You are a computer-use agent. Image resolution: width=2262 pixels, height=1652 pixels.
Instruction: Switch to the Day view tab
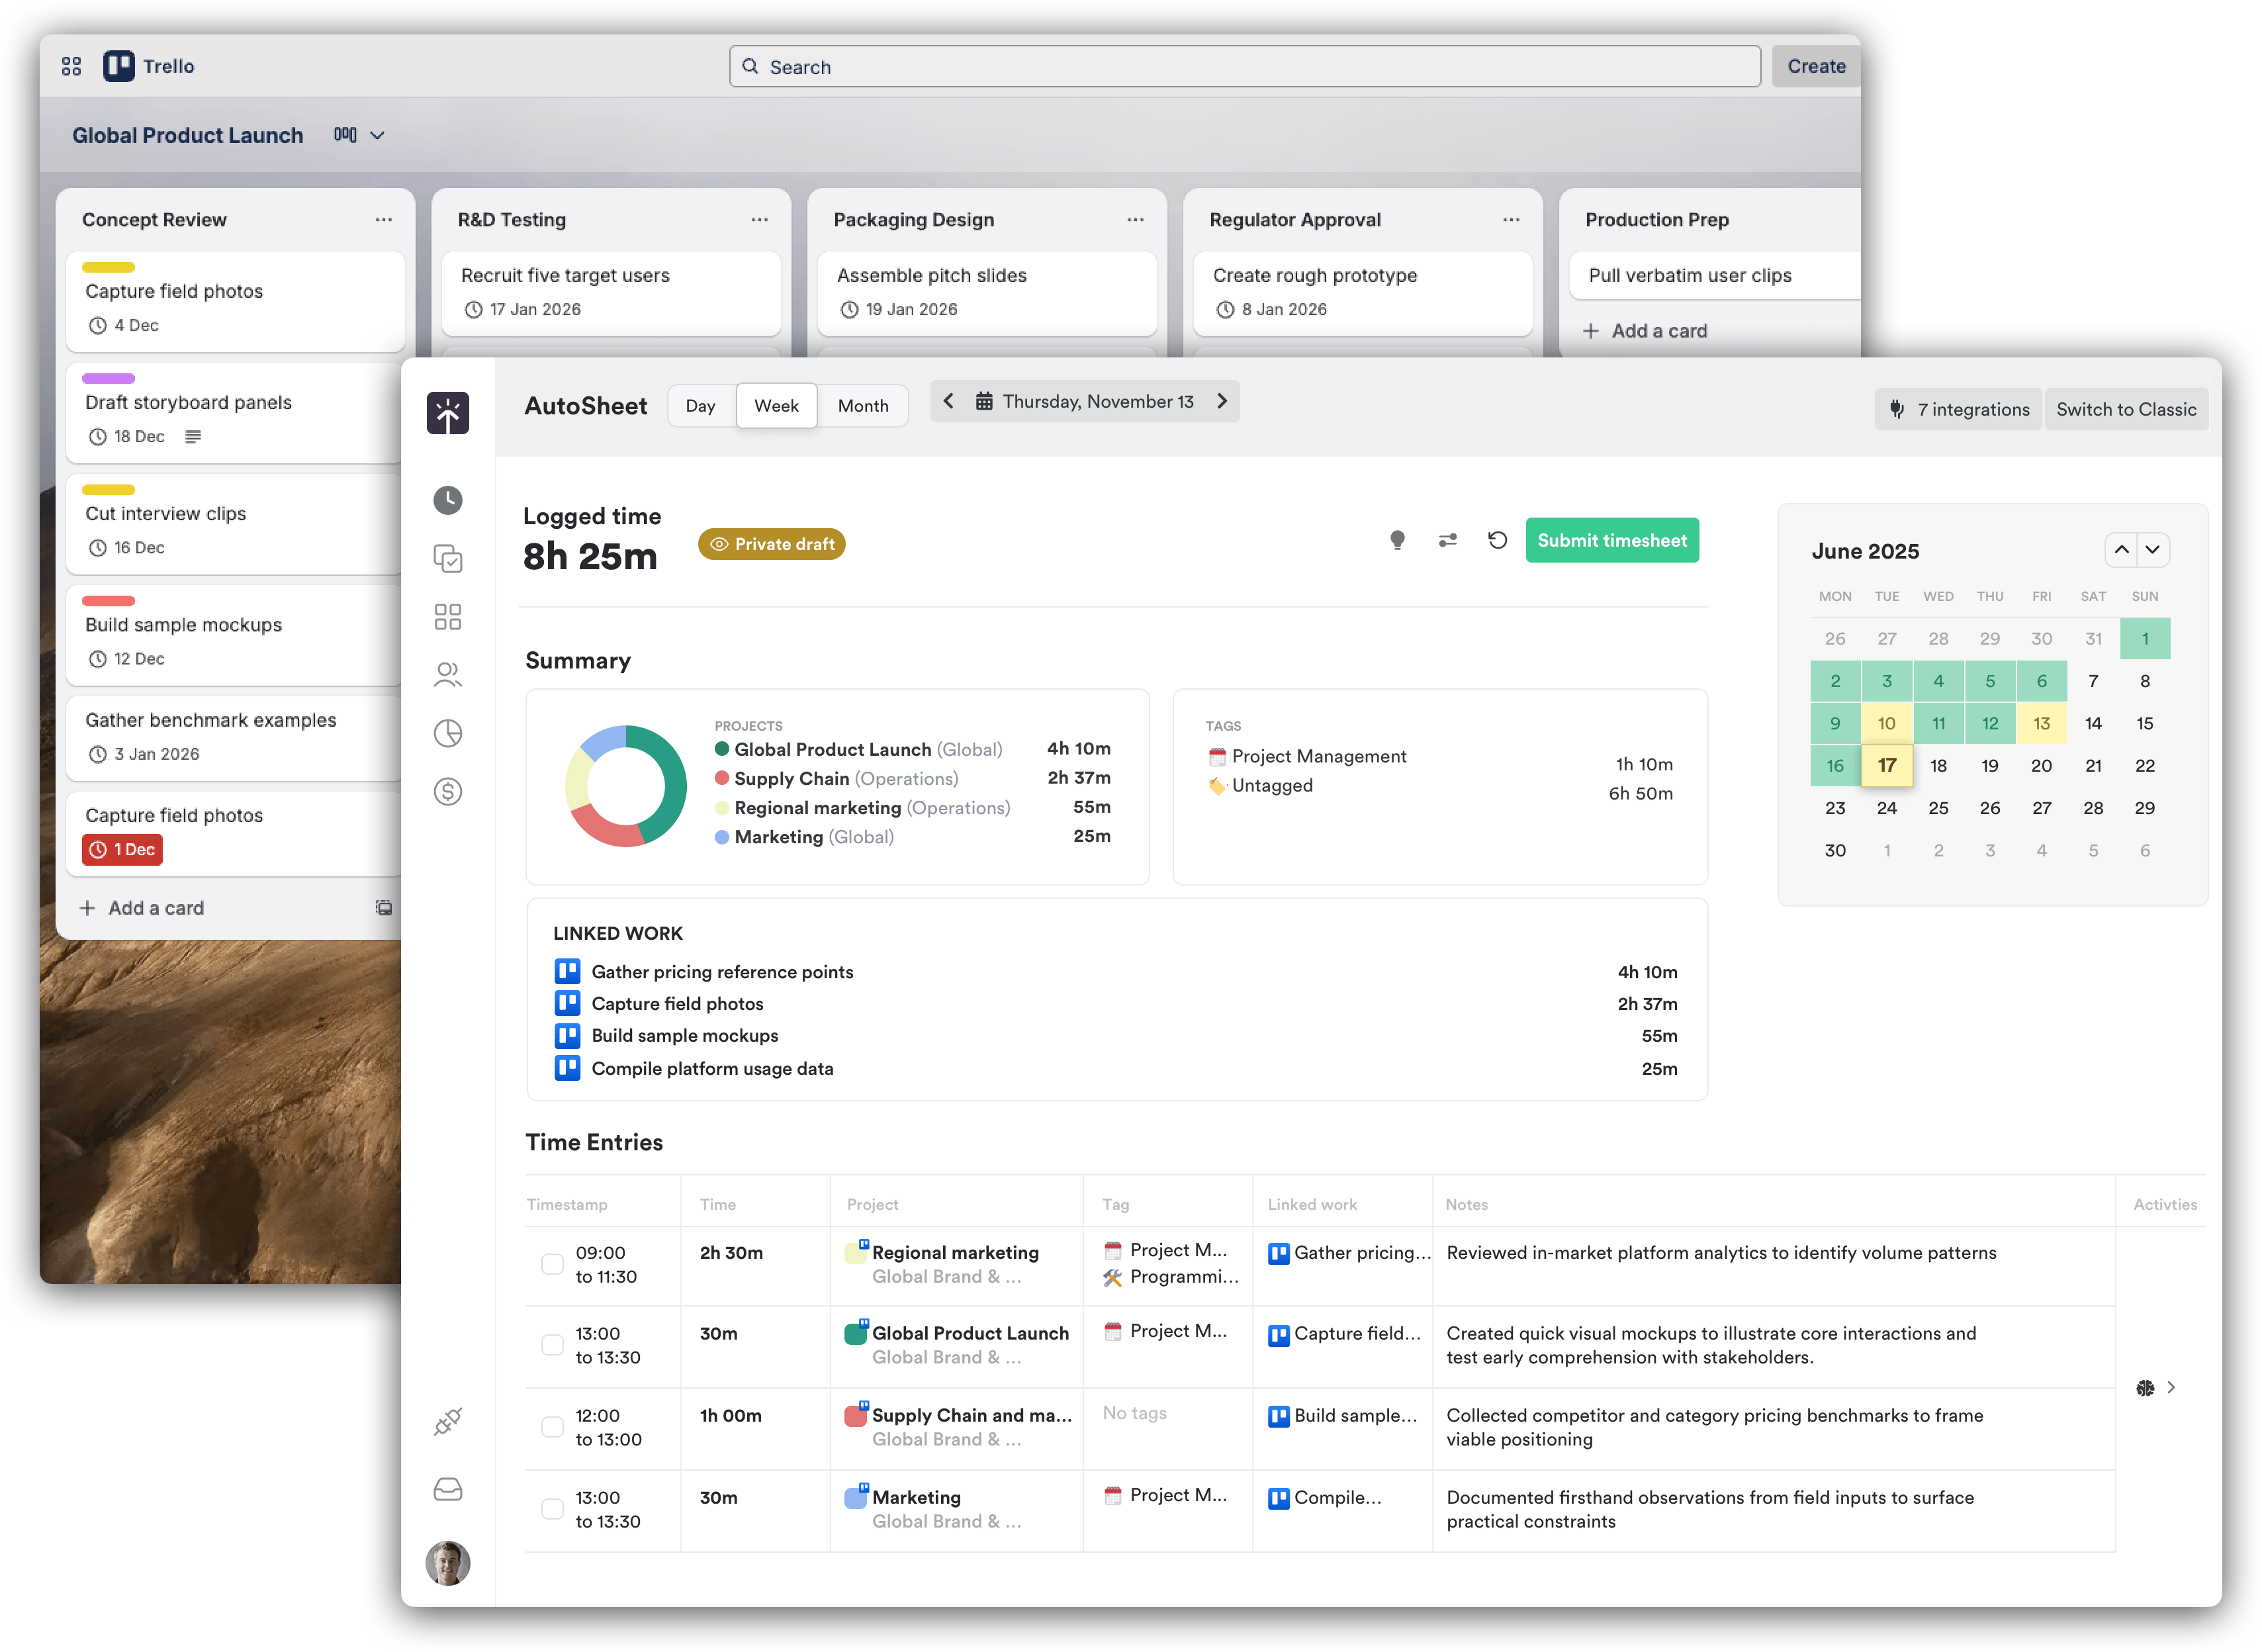click(x=700, y=406)
